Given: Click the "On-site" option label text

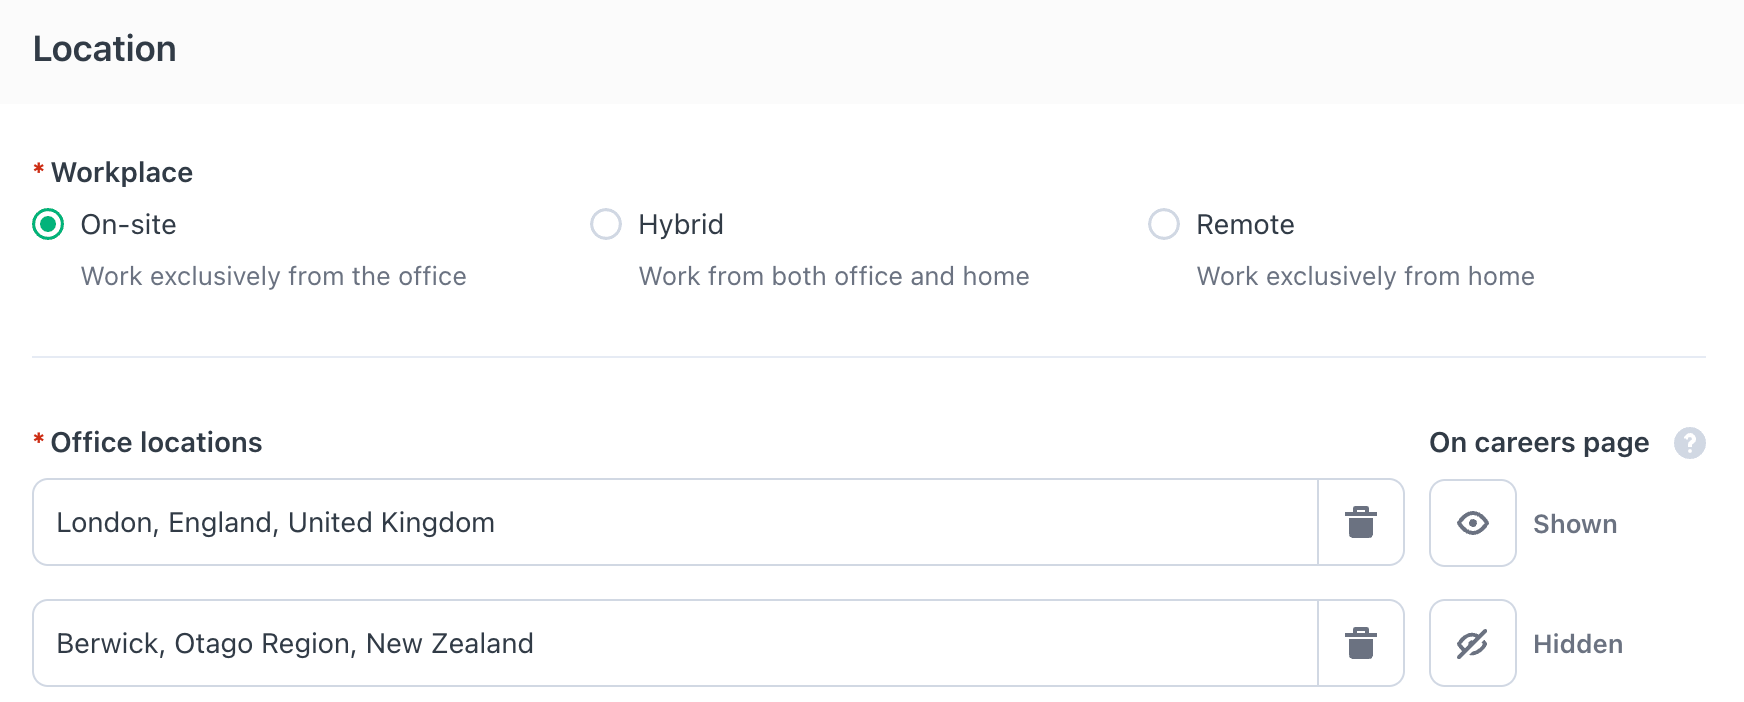Looking at the screenshot, I should [129, 224].
